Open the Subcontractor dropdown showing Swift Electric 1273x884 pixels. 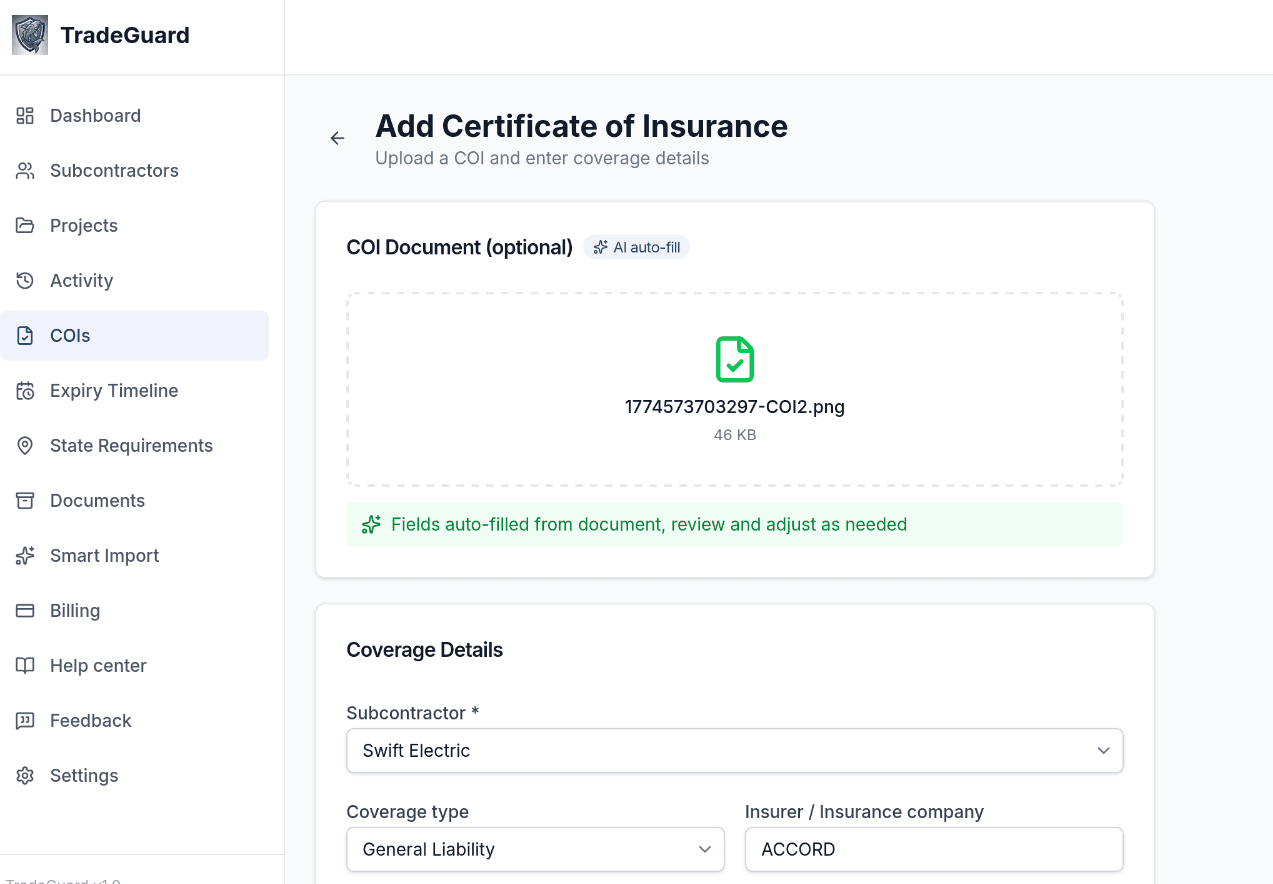pyautogui.click(x=735, y=751)
